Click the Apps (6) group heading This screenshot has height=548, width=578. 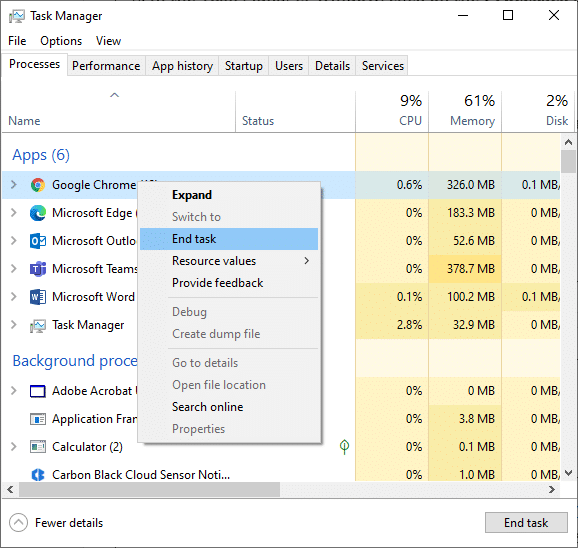pyautogui.click(x=41, y=155)
